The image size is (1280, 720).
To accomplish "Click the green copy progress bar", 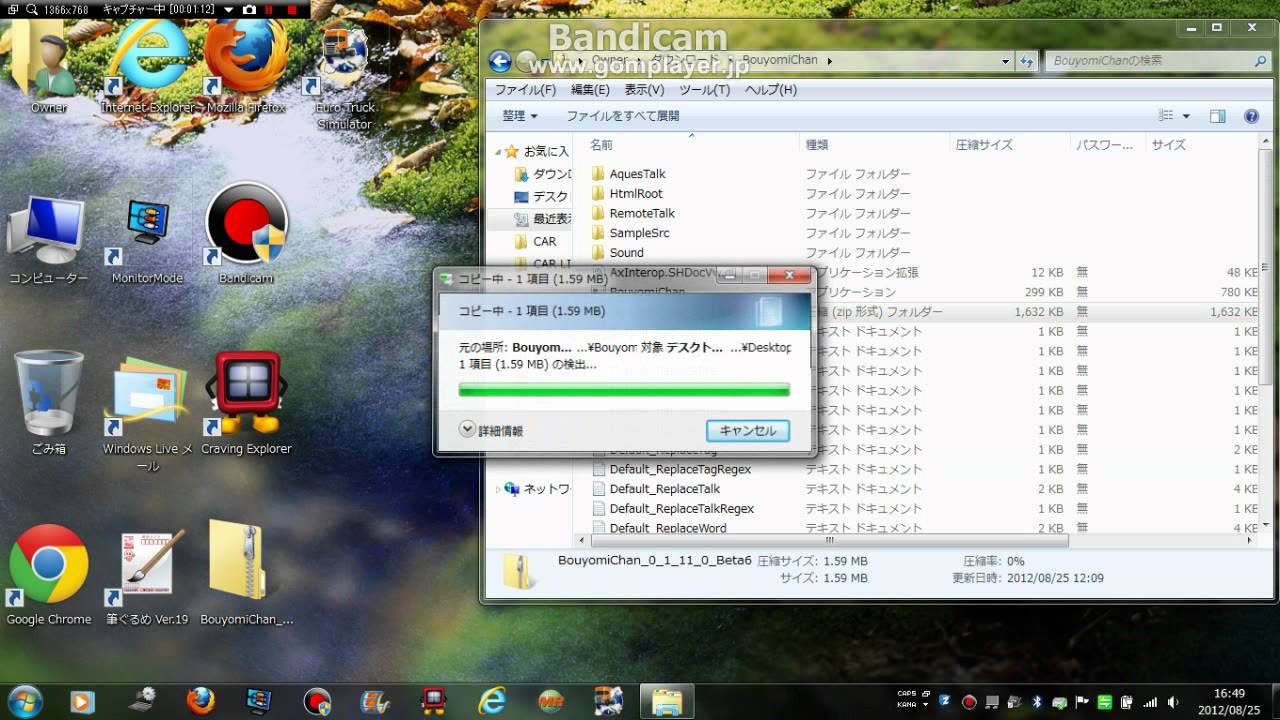I will pyautogui.click(x=624, y=390).
